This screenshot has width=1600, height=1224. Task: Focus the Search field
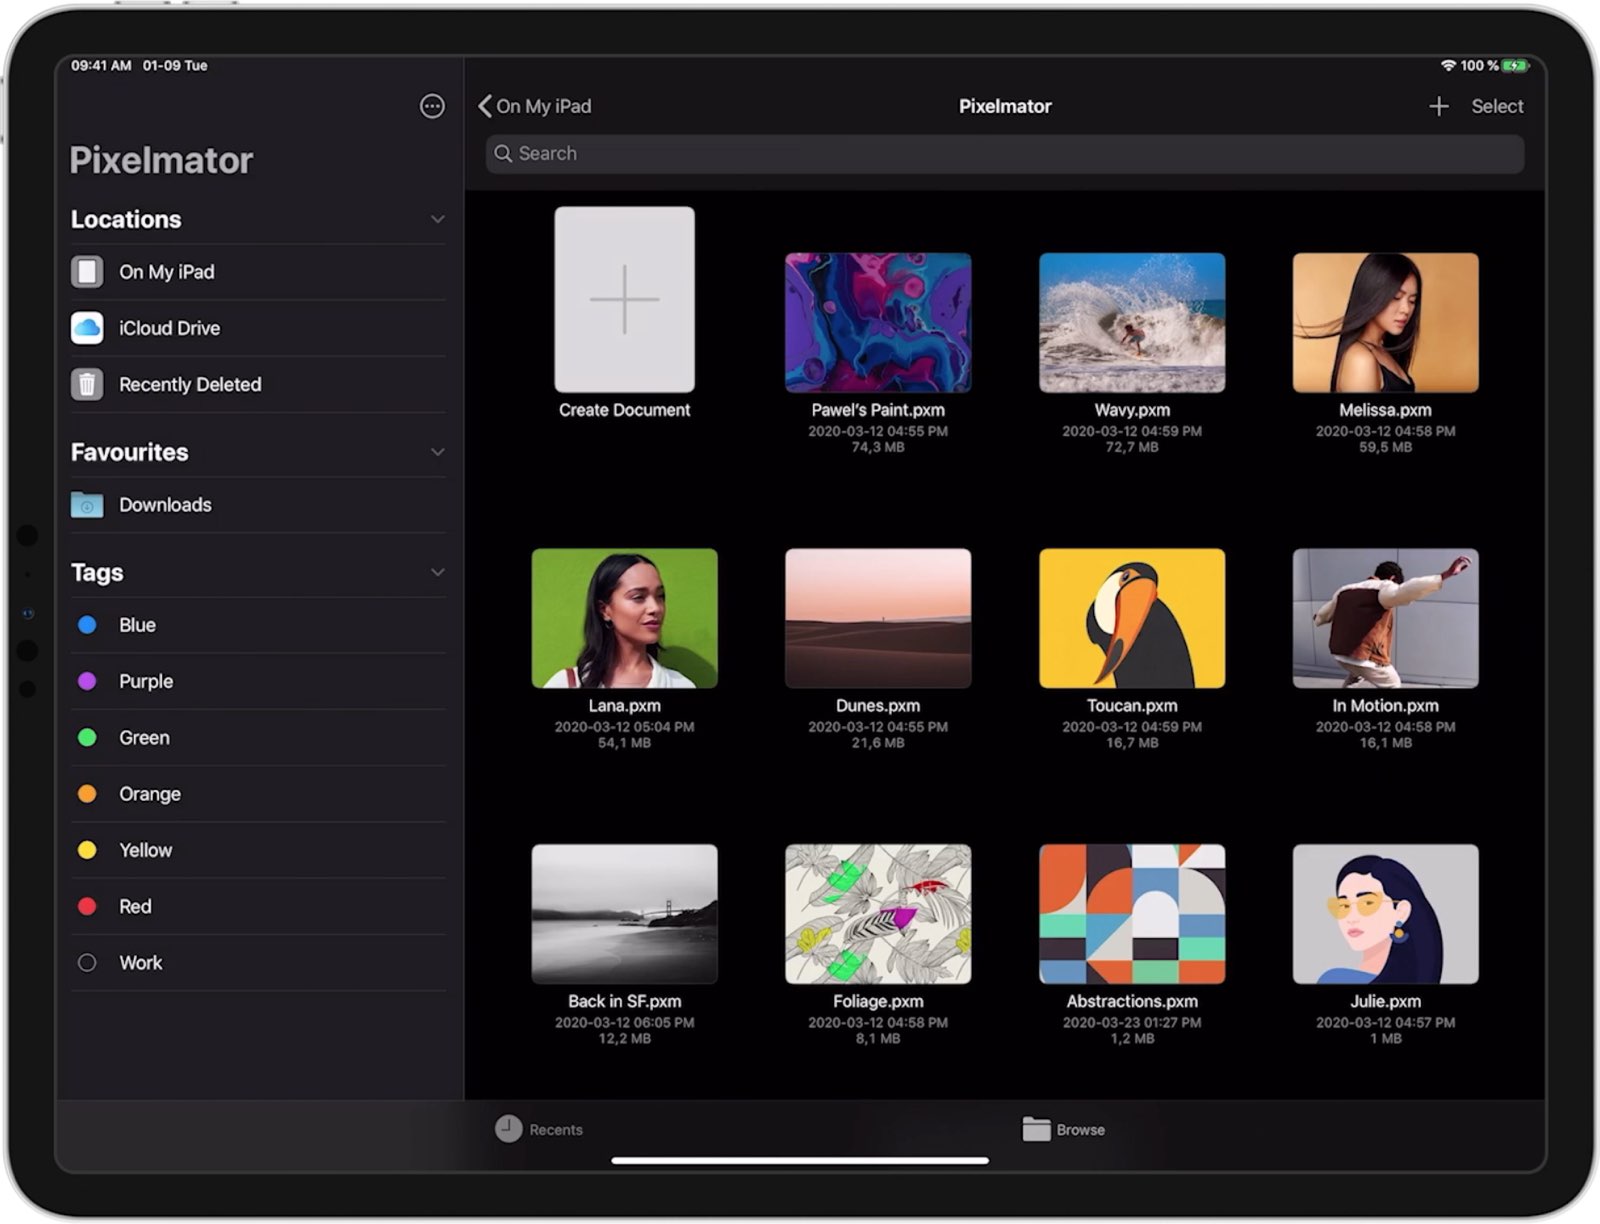point(1004,154)
